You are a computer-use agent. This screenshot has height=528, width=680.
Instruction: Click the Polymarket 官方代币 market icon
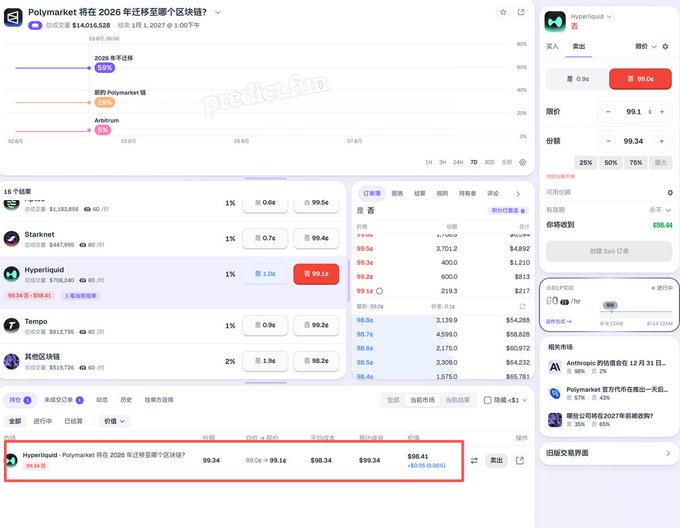click(555, 393)
